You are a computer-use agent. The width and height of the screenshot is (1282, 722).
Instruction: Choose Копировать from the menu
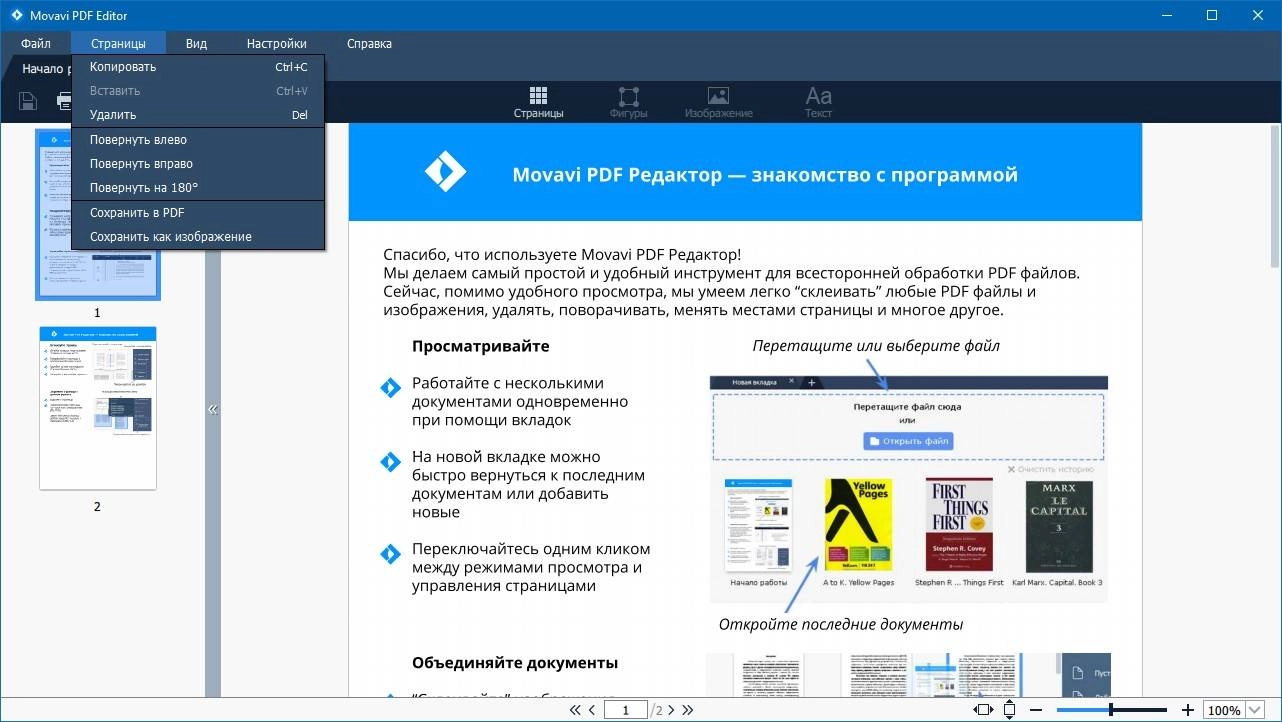click(x=198, y=67)
